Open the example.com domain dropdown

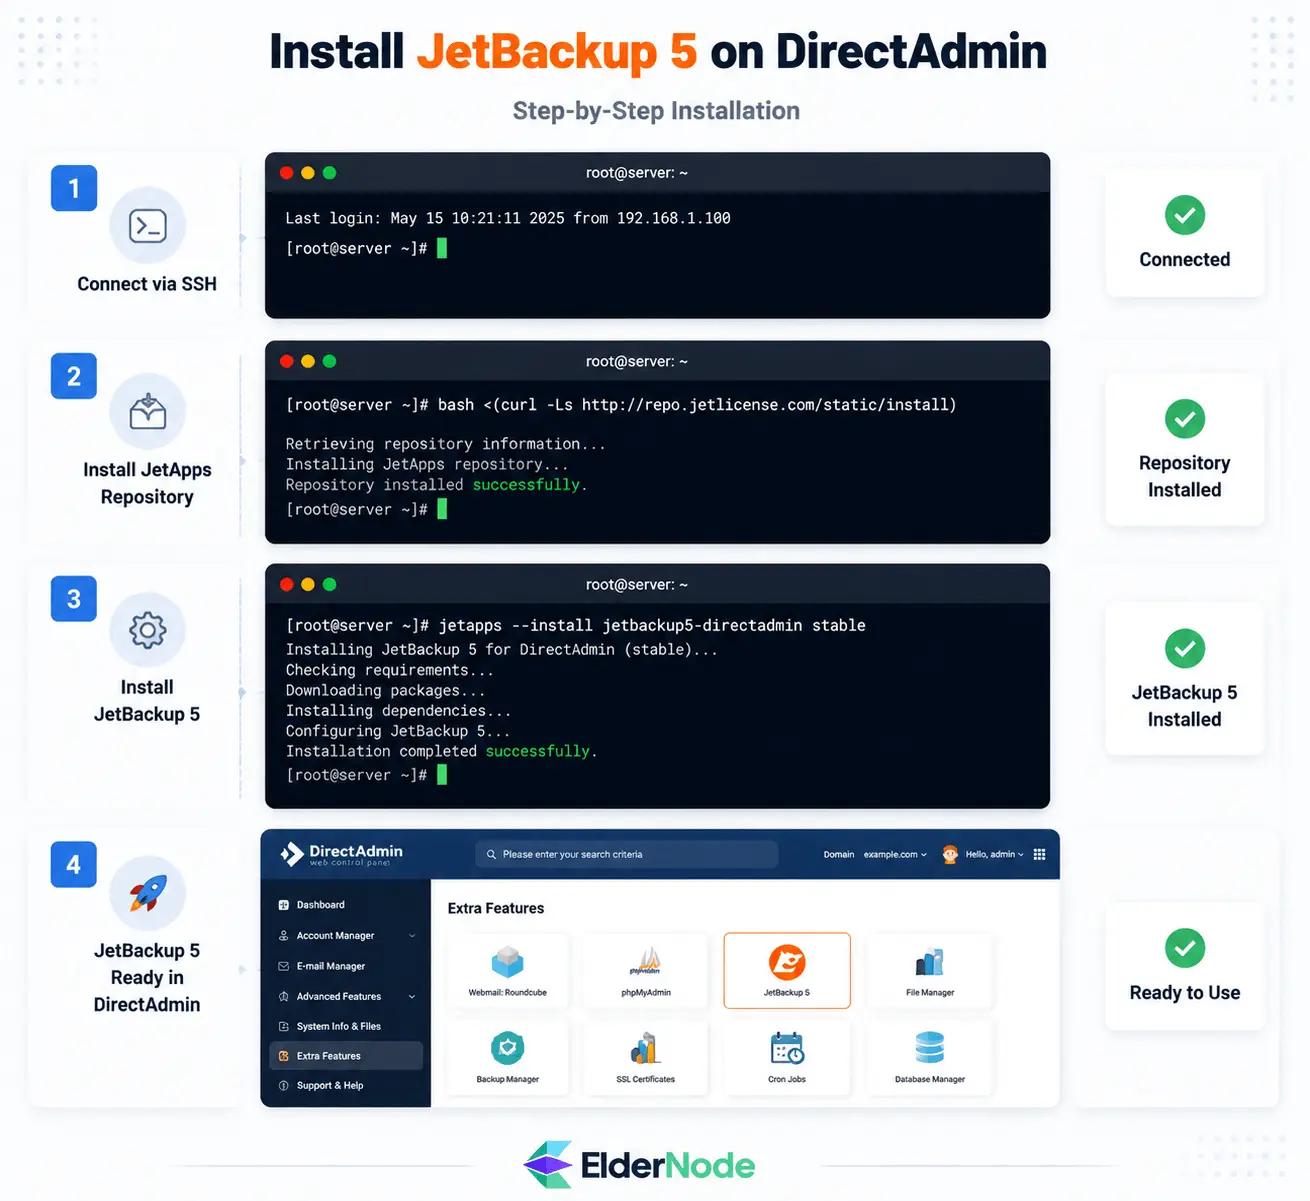pyautogui.click(x=895, y=855)
